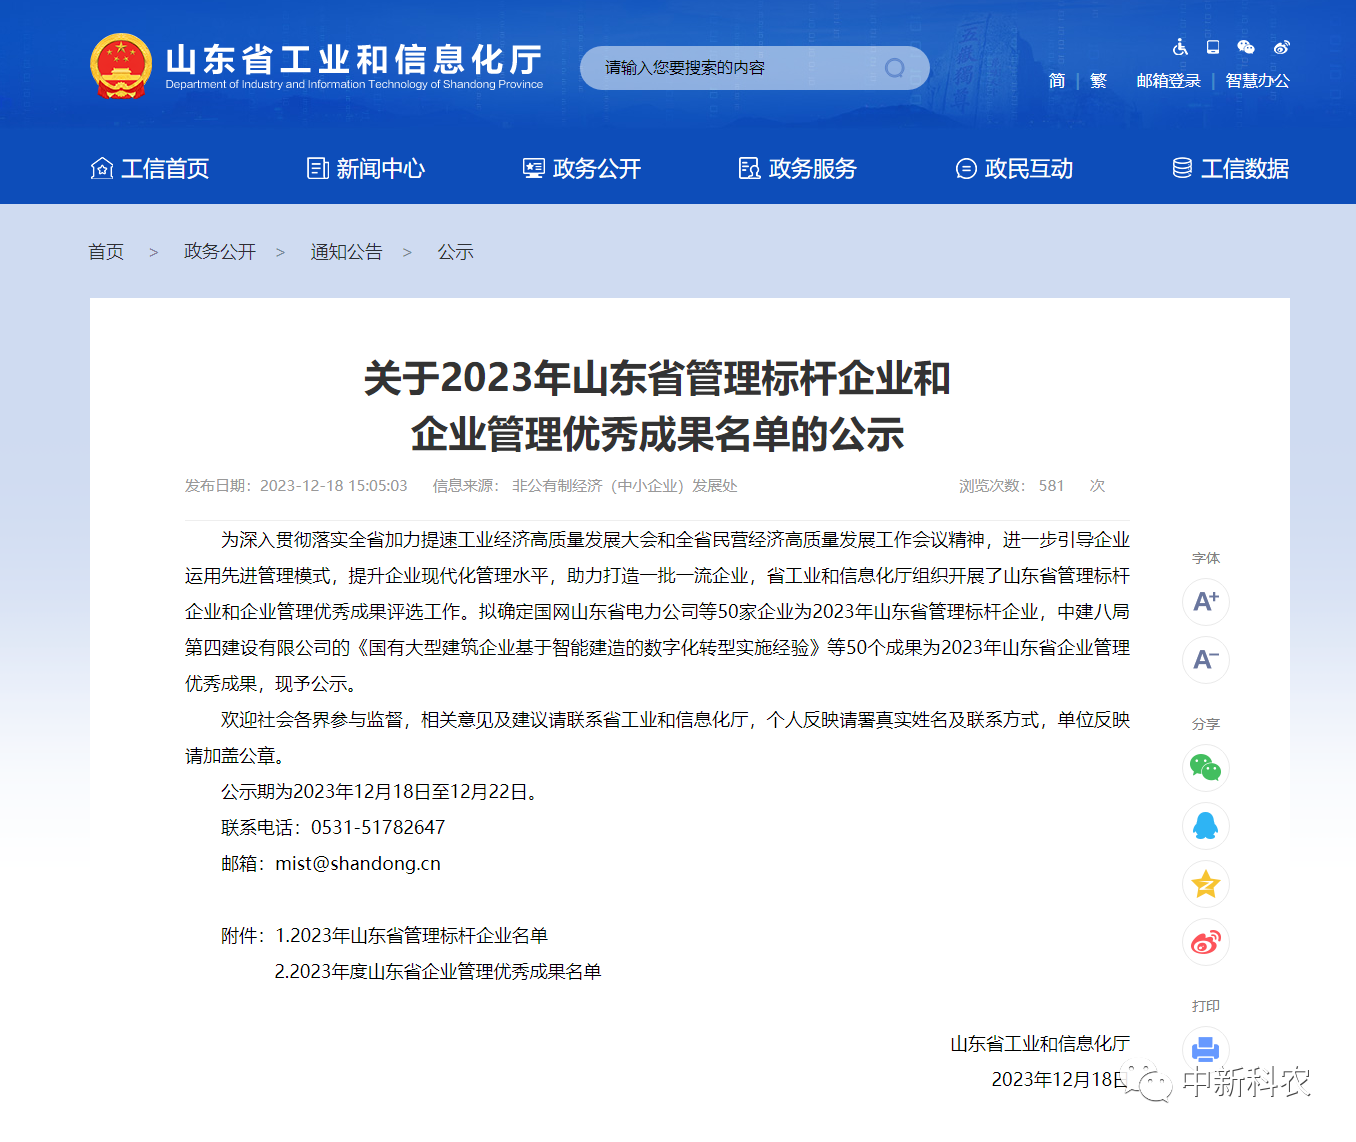Decrease font size with A- button

[1206, 659]
